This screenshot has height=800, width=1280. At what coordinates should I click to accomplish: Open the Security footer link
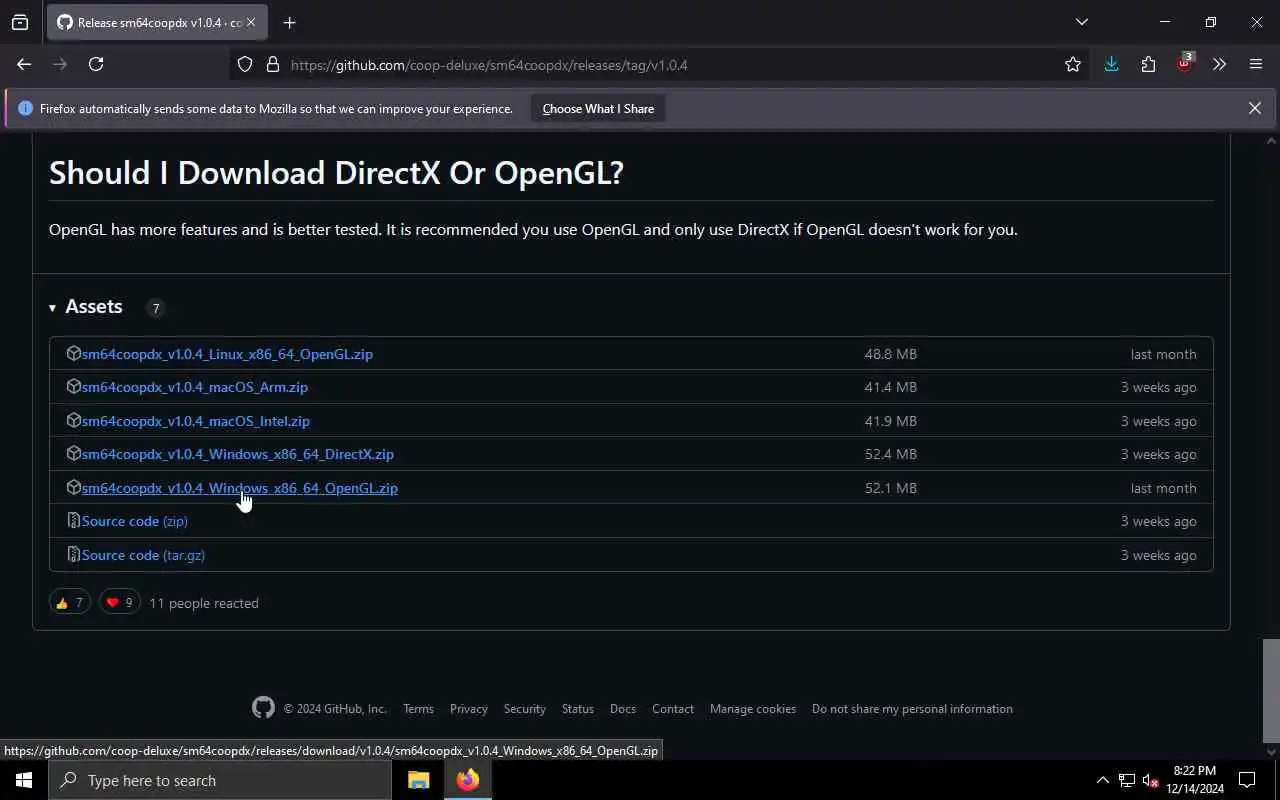pos(525,709)
